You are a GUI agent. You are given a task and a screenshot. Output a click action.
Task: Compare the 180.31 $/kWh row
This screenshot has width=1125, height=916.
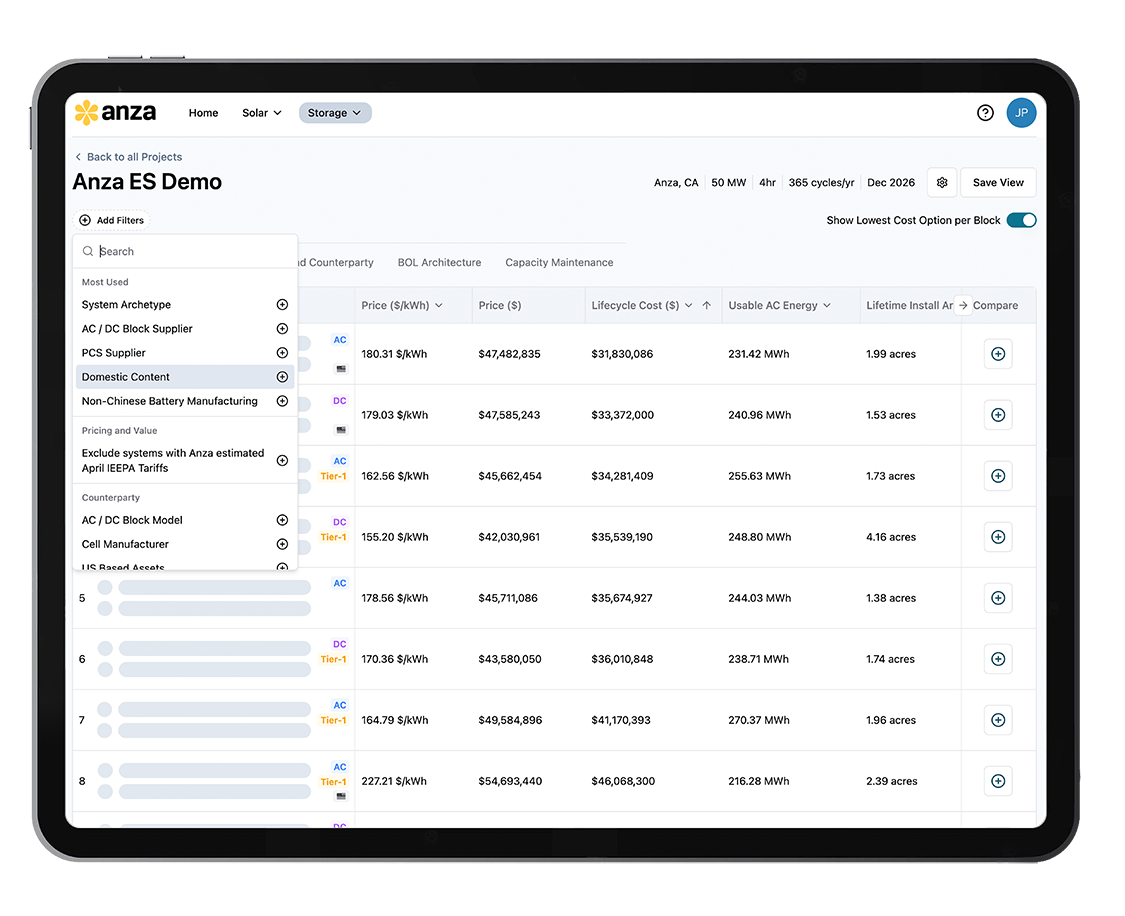[998, 354]
